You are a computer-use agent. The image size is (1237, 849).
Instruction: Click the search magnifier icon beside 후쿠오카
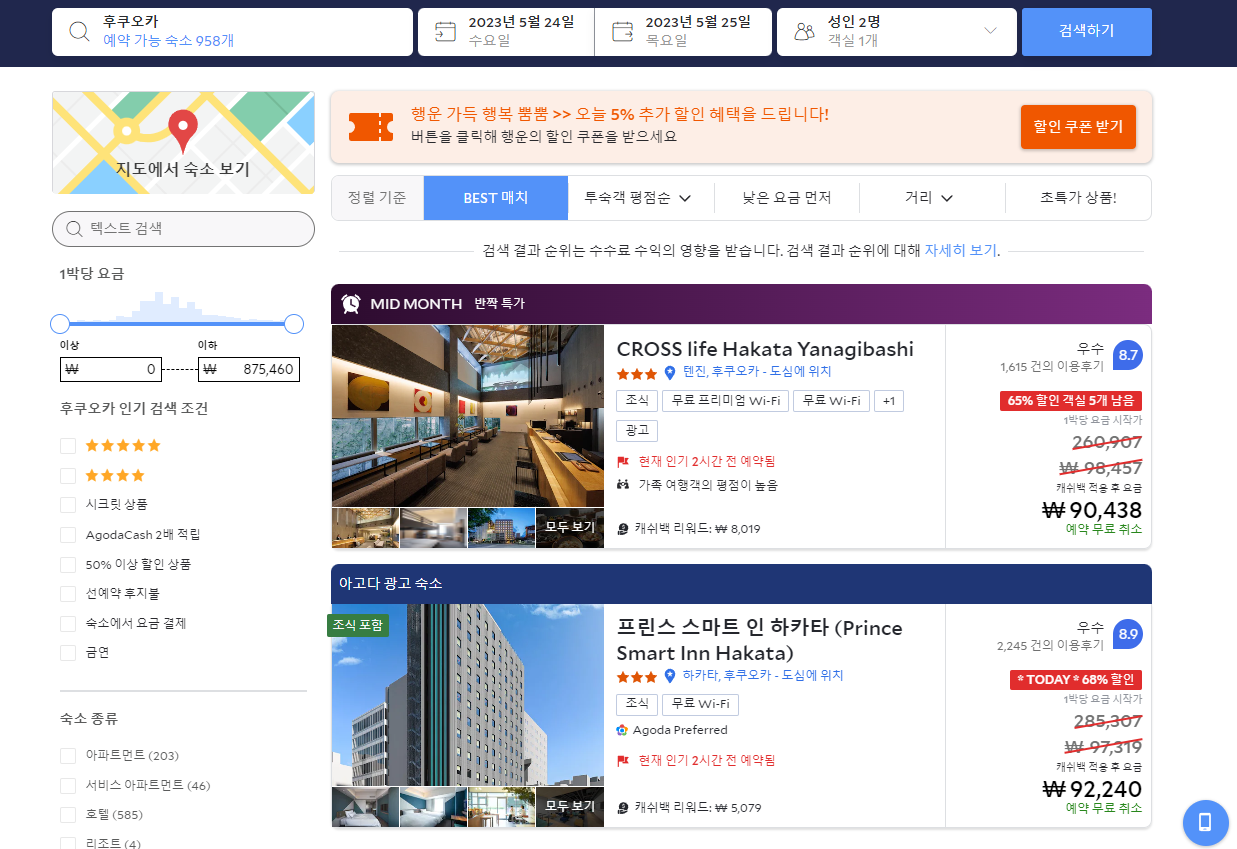[x=79, y=31]
